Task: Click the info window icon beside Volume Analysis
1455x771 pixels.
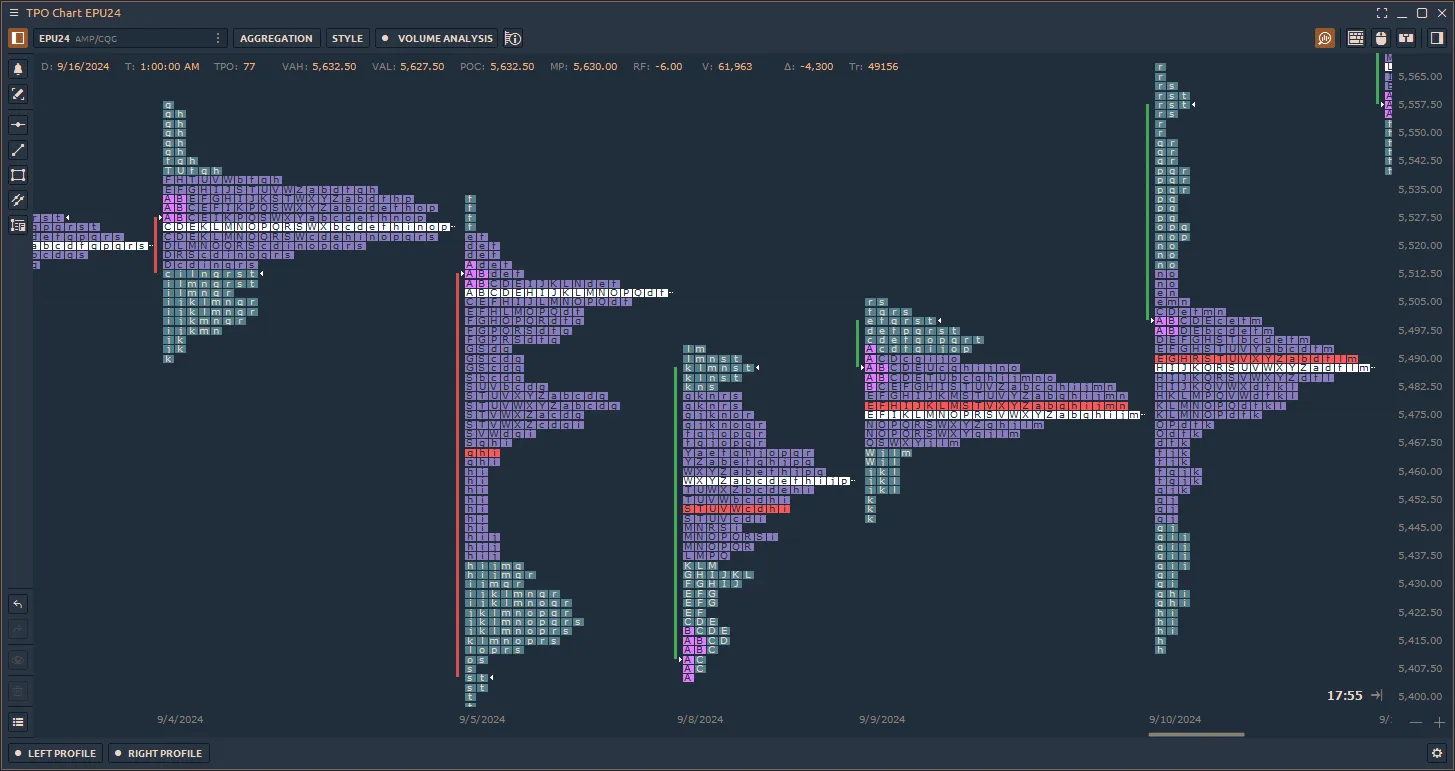Action: [x=513, y=38]
